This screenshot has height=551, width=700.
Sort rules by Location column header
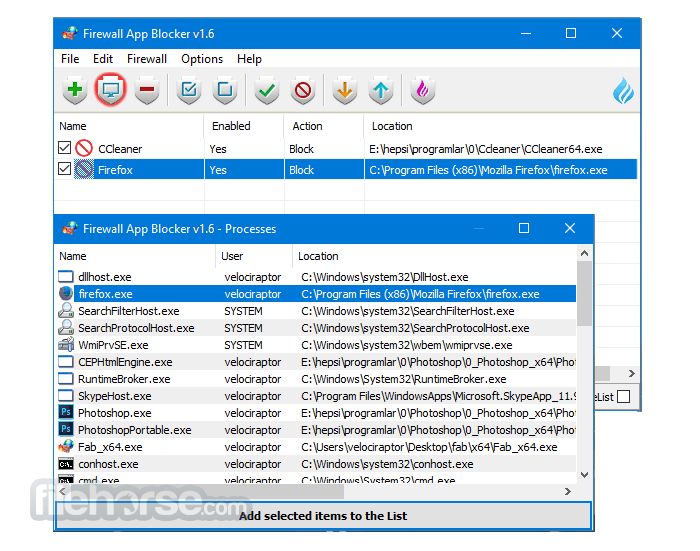[x=502, y=126]
